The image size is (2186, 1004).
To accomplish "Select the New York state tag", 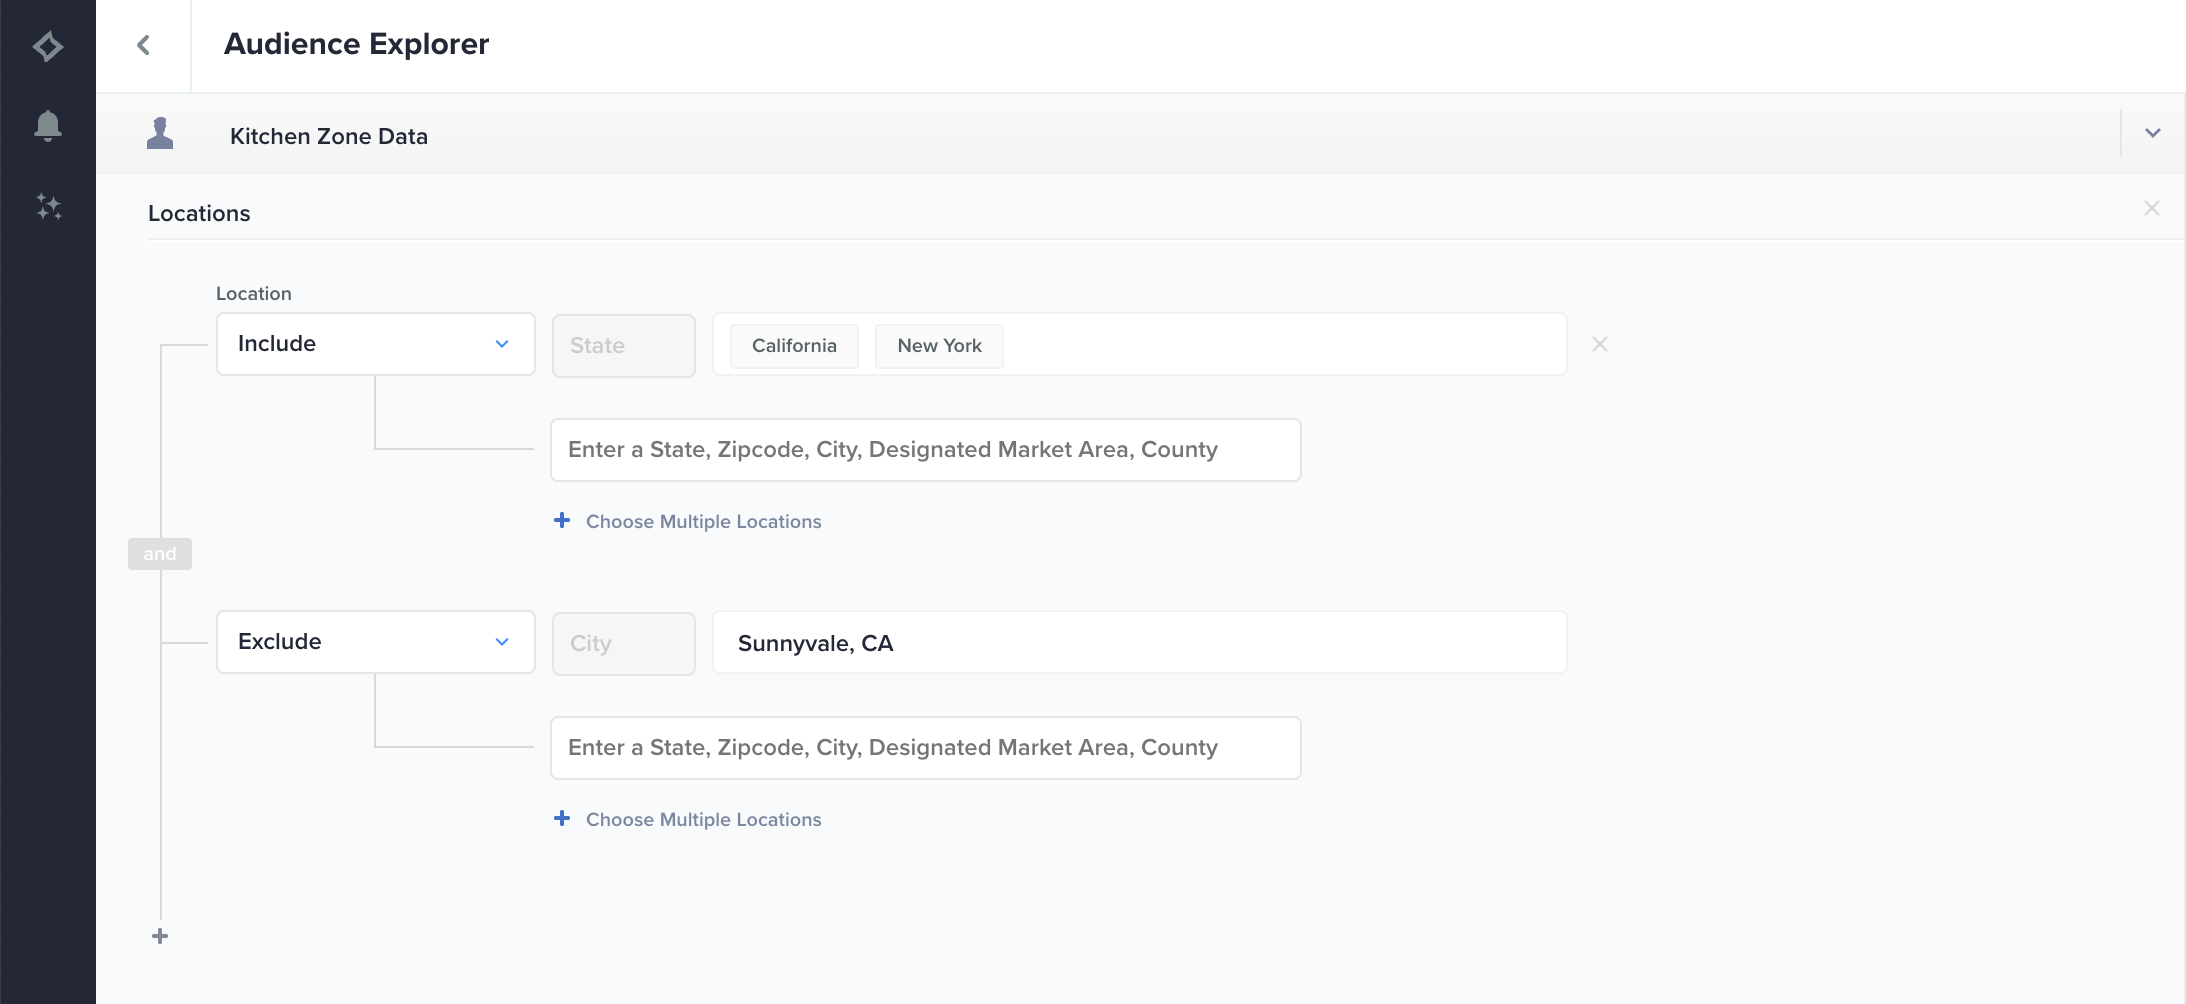I will tap(939, 346).
